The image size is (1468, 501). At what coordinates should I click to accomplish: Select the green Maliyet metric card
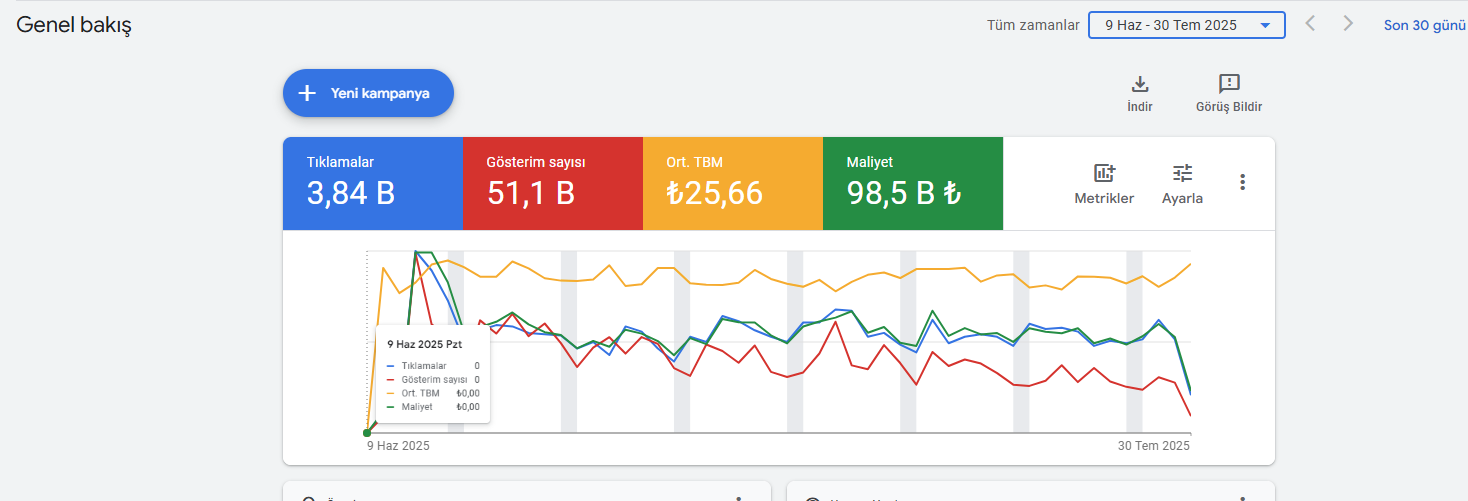(x=913, y=184)
